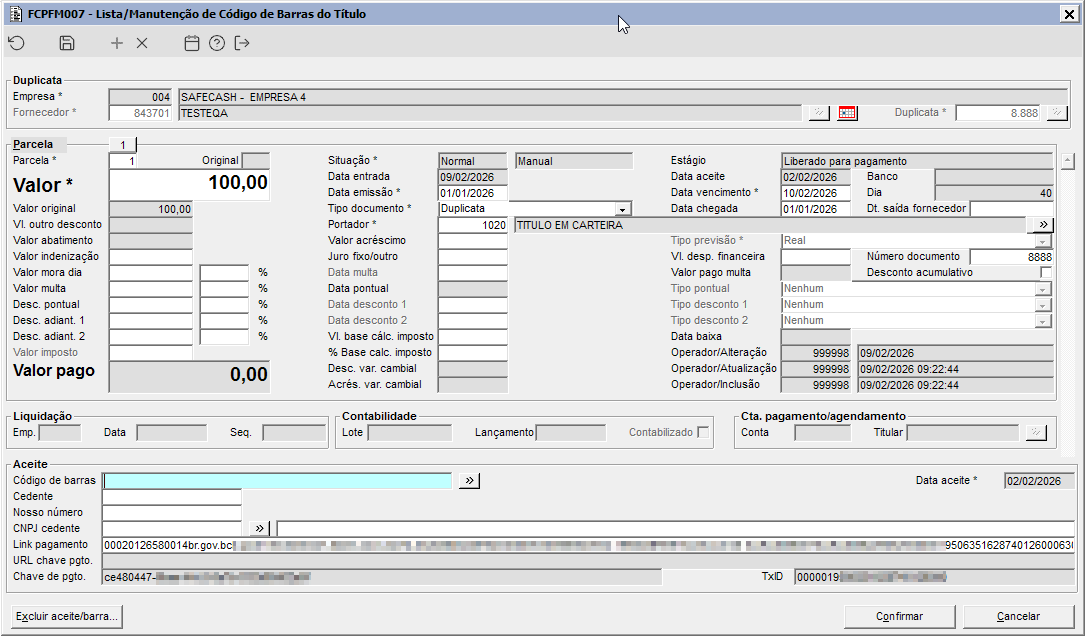Select the Parcela 1 tab
This screenshot has width=1085, height=636.
tap(122, 145)
